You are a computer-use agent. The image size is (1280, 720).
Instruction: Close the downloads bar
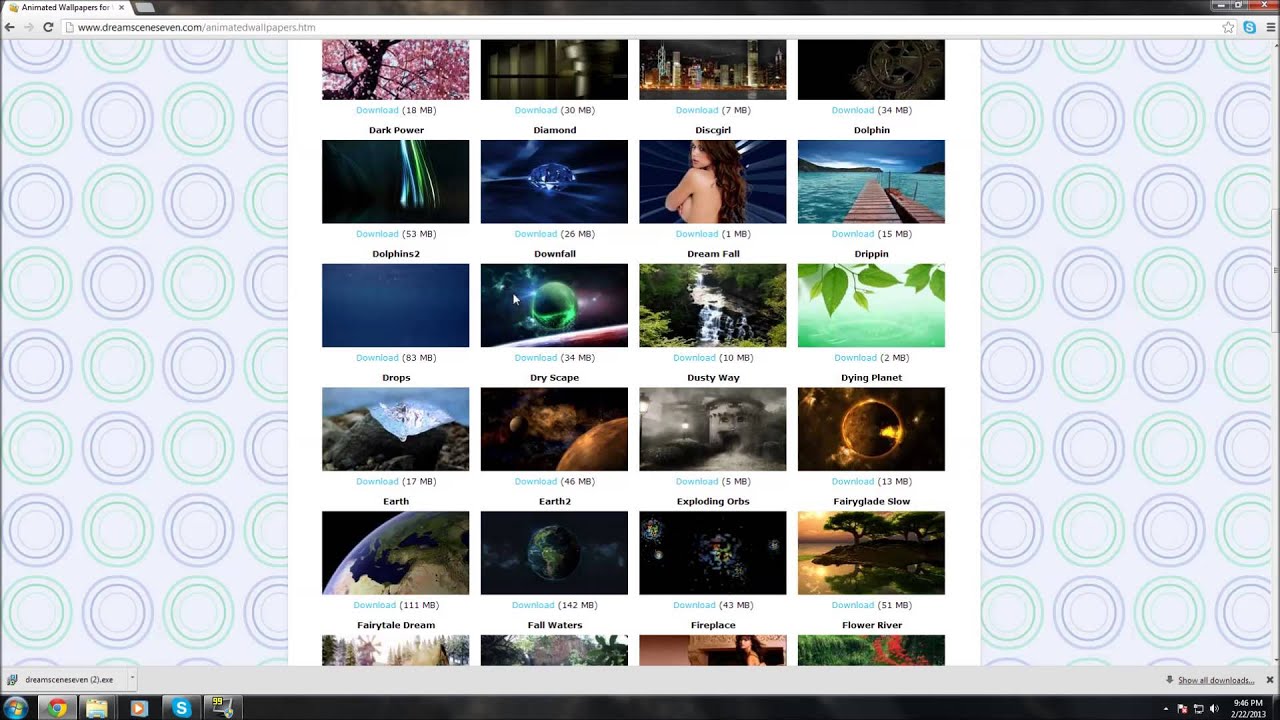pos(1270,680)
